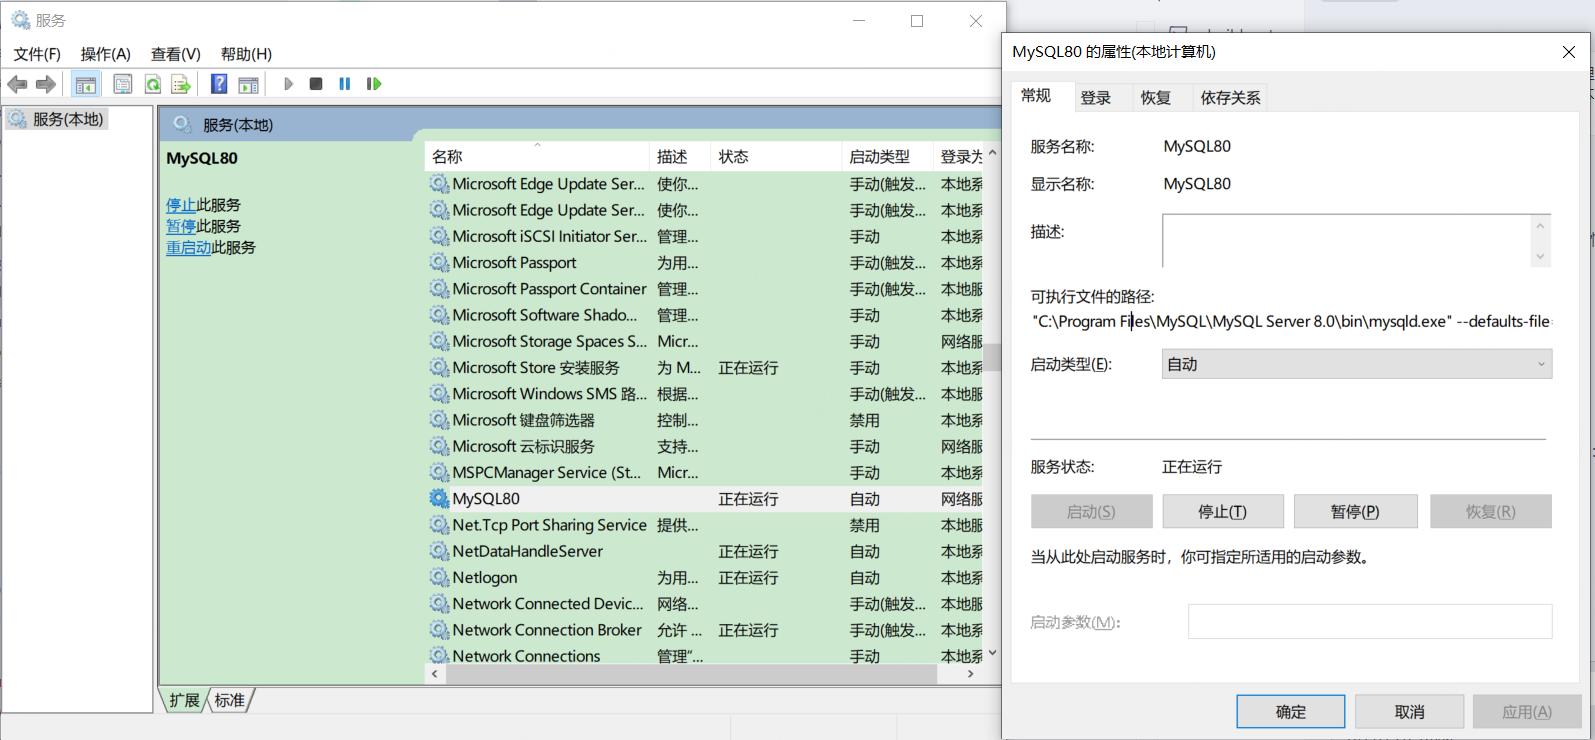Click the 暂停 this service link
1595x740 pixels.
point(181,226)
